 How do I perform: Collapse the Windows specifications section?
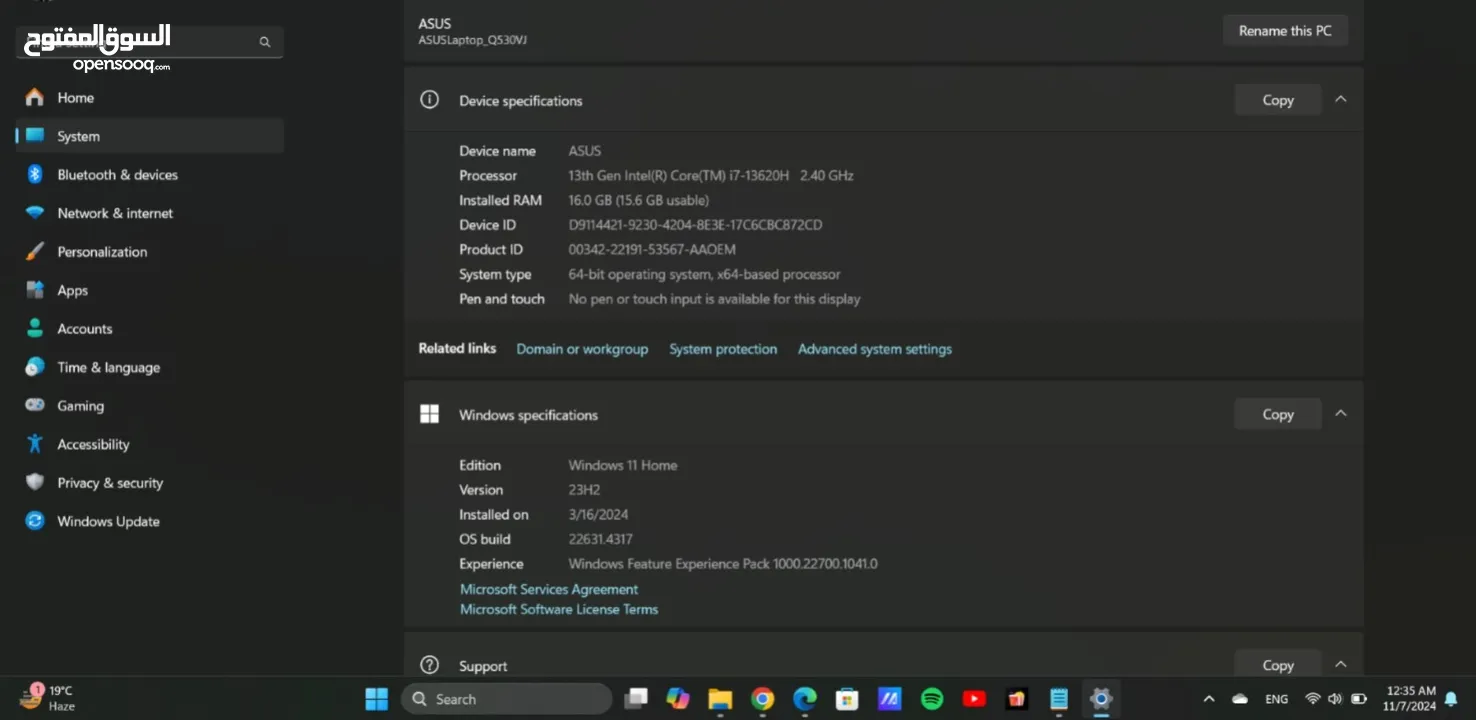point(1341,413)
